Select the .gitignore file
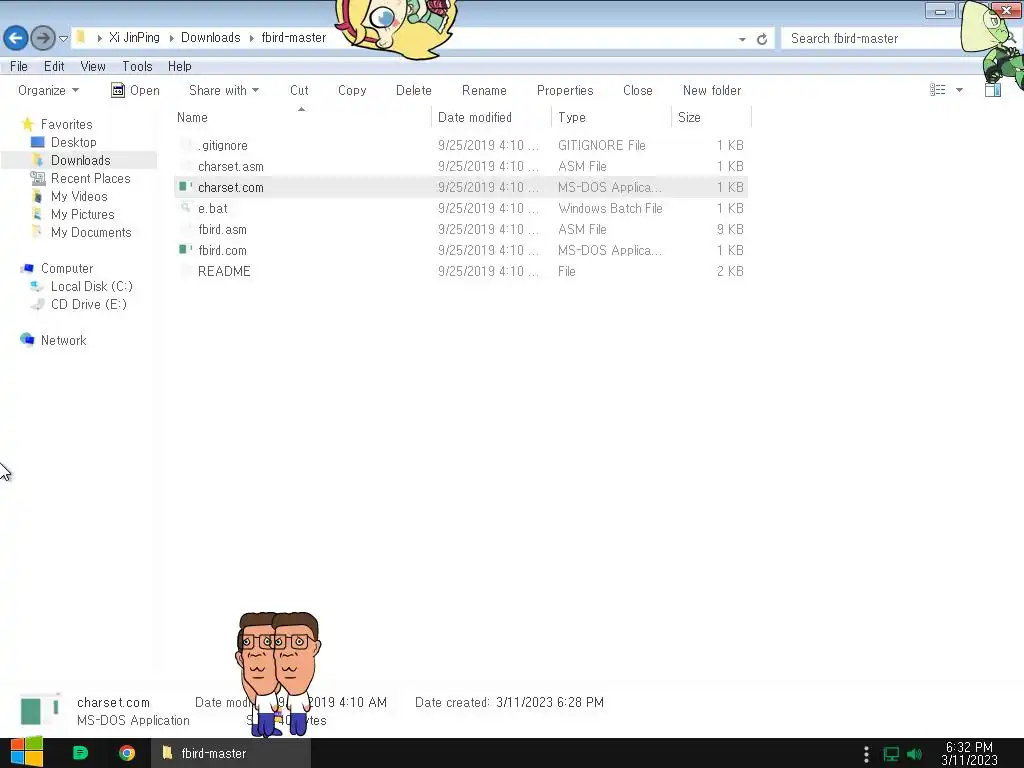This screenshot has width=1024, height=768. [x=460, y=145]
